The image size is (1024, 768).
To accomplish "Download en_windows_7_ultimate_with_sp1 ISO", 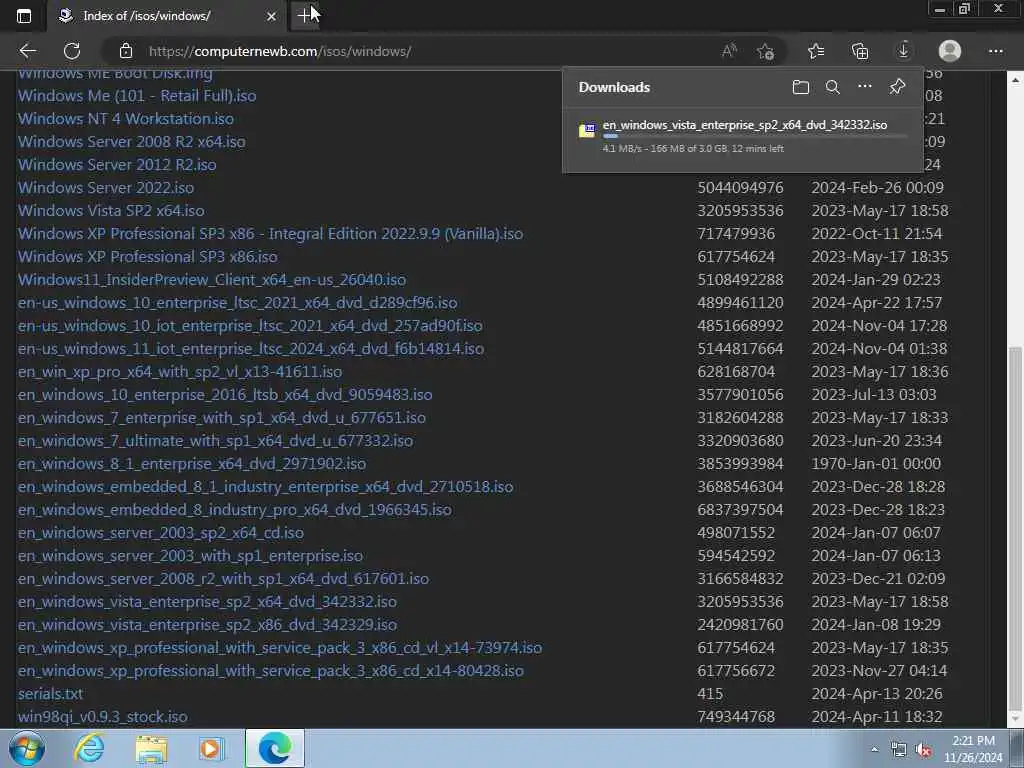I will [215, 440].
